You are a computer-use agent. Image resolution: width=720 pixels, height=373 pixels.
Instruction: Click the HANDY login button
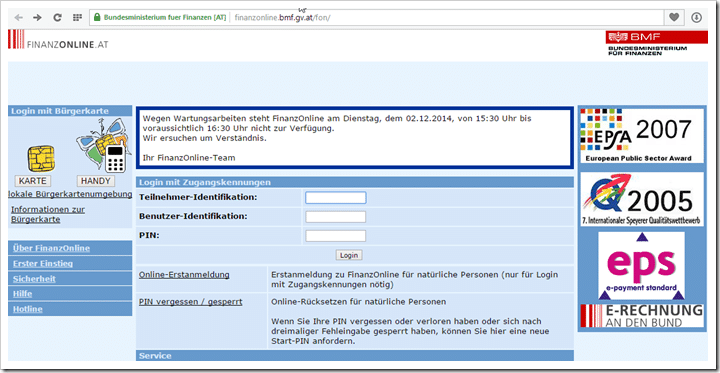point(96,181)
